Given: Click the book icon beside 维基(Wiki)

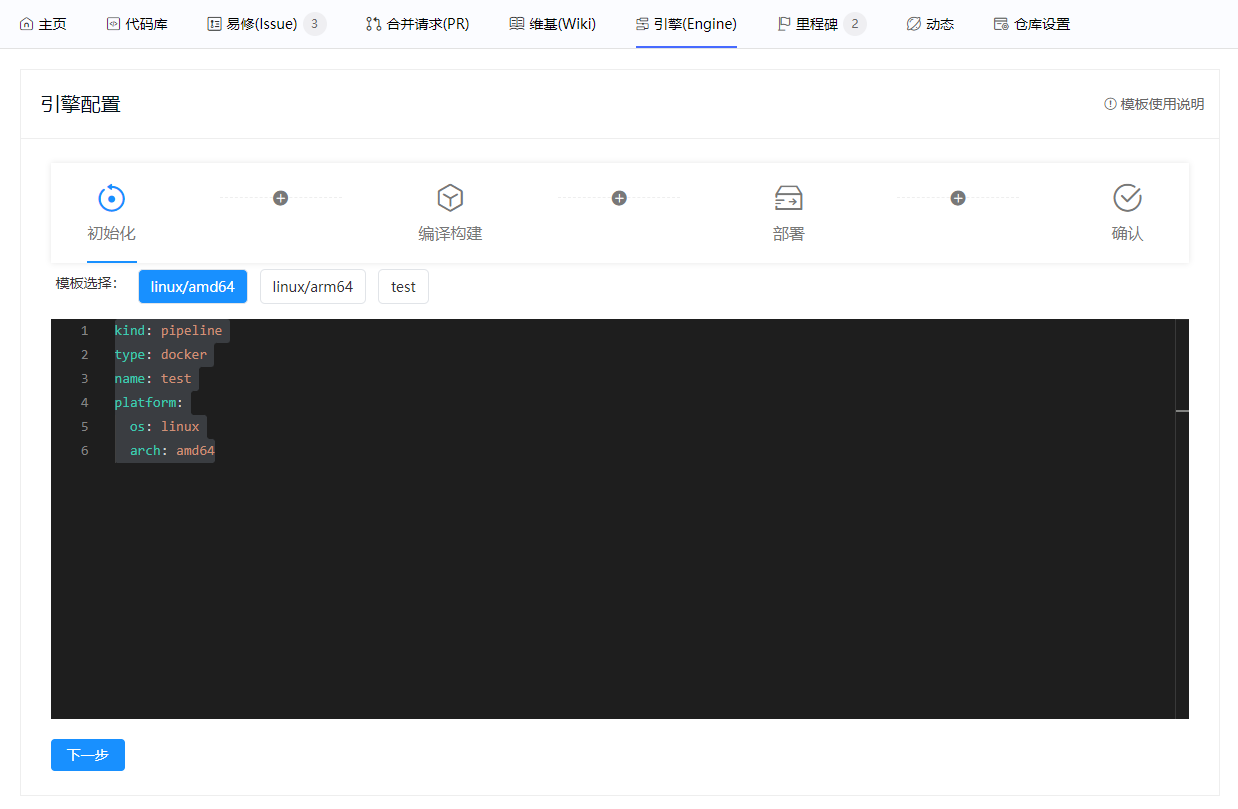Looking at the screenshot, I should [x=516, y=24].
